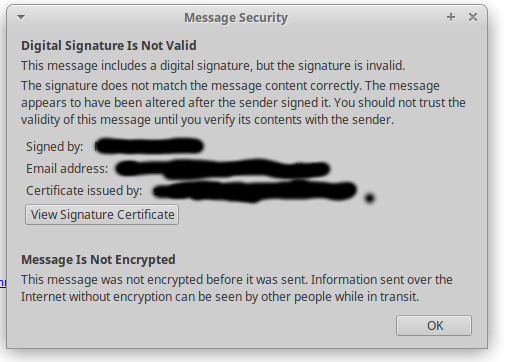Click the sentence saying the signature is invalid
This screenshot has width=513, height=362.
click(x=213, y=66)
